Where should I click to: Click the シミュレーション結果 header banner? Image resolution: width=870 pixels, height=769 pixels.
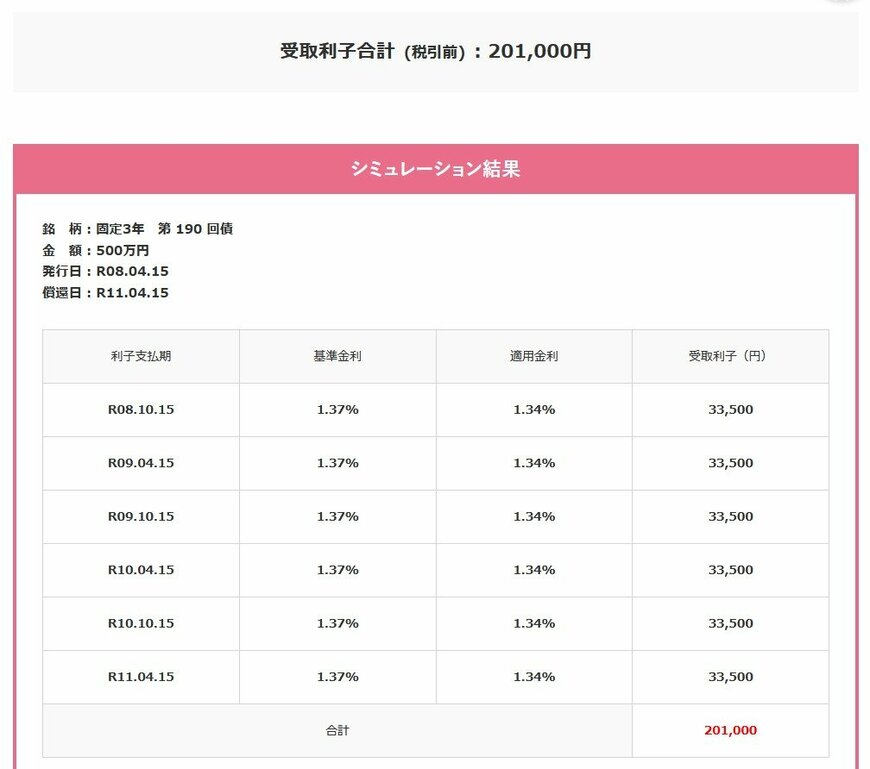[435, 169]
